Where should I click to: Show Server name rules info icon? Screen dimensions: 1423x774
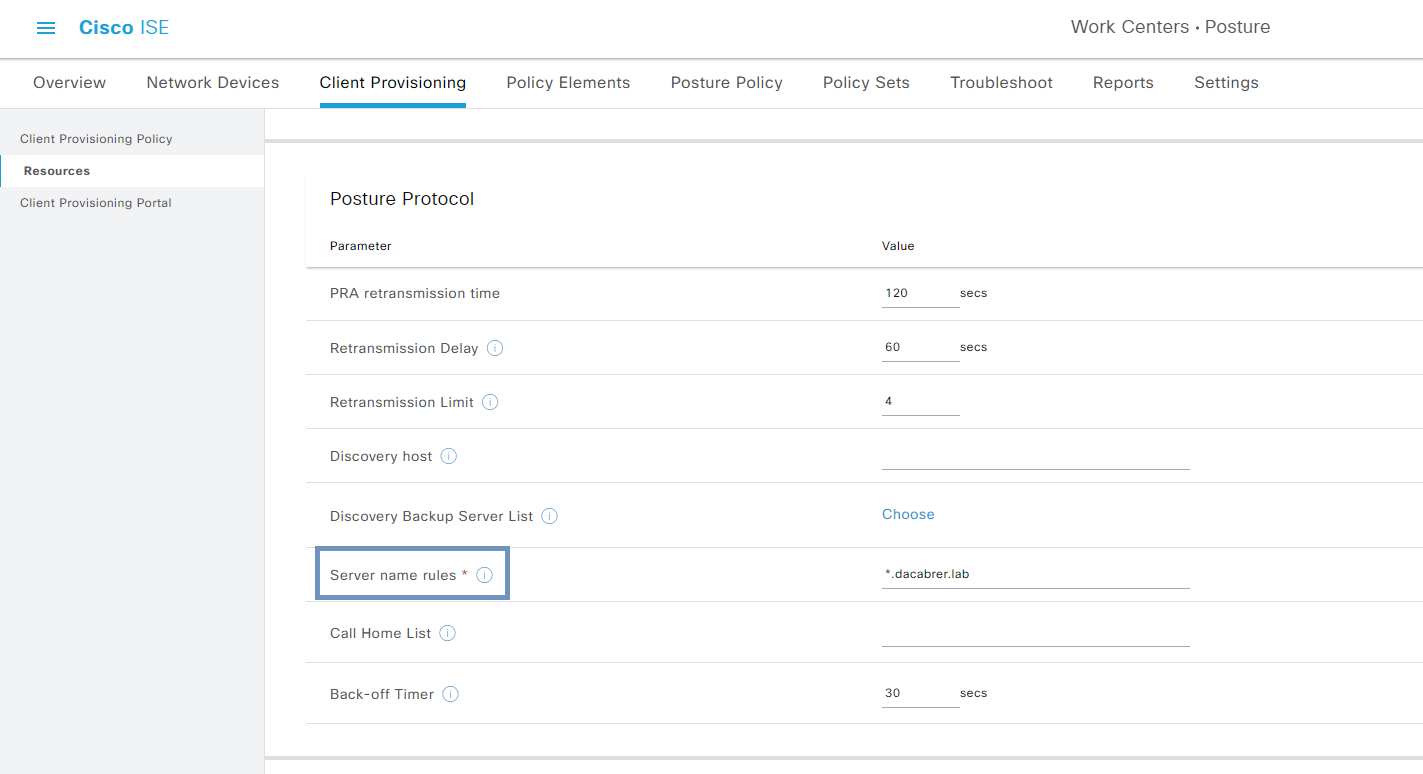(x=484, y=575)
